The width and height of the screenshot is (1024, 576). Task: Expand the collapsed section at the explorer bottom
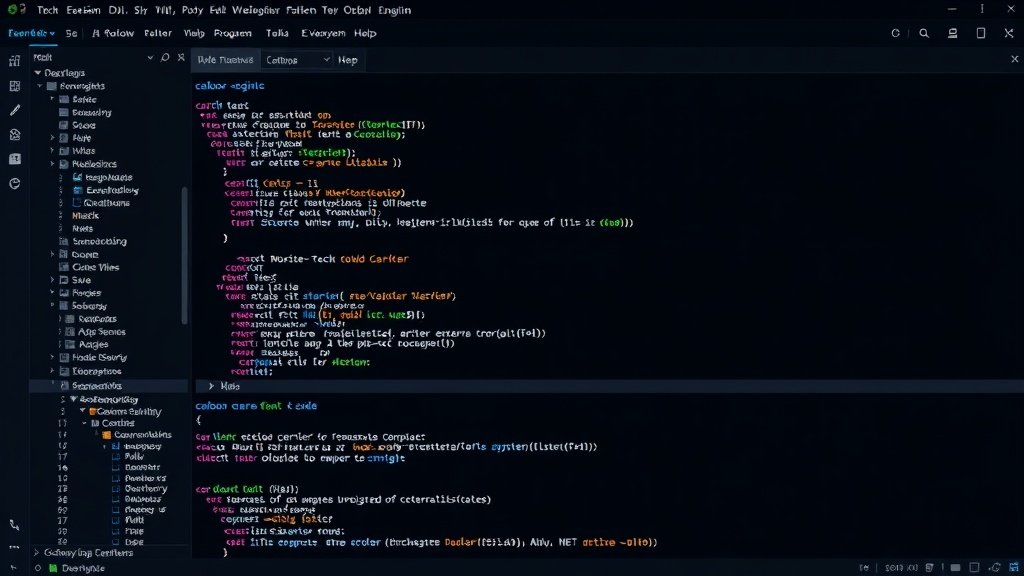pos(37,552)
